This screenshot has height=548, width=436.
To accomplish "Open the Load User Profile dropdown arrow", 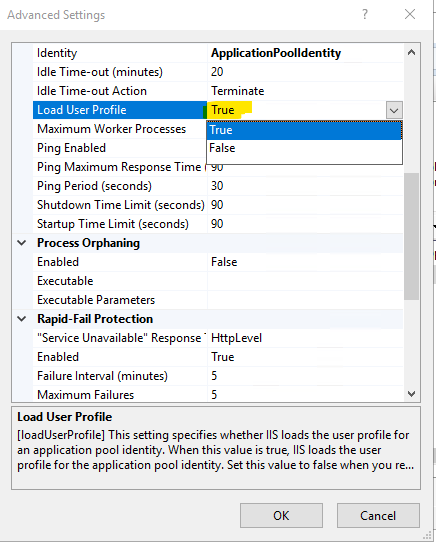I will [394, 110].
